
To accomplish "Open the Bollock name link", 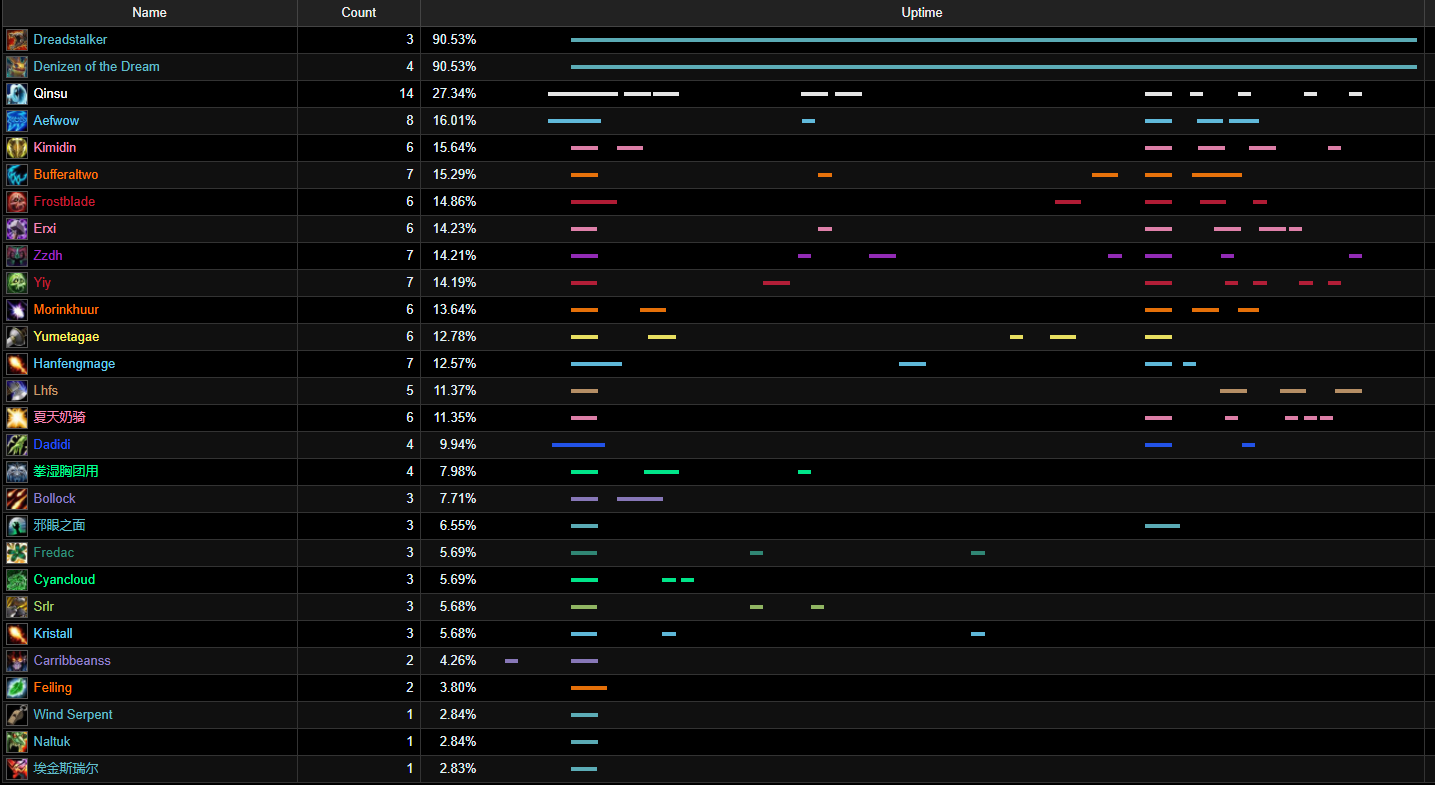I will (x=54, y=499).
